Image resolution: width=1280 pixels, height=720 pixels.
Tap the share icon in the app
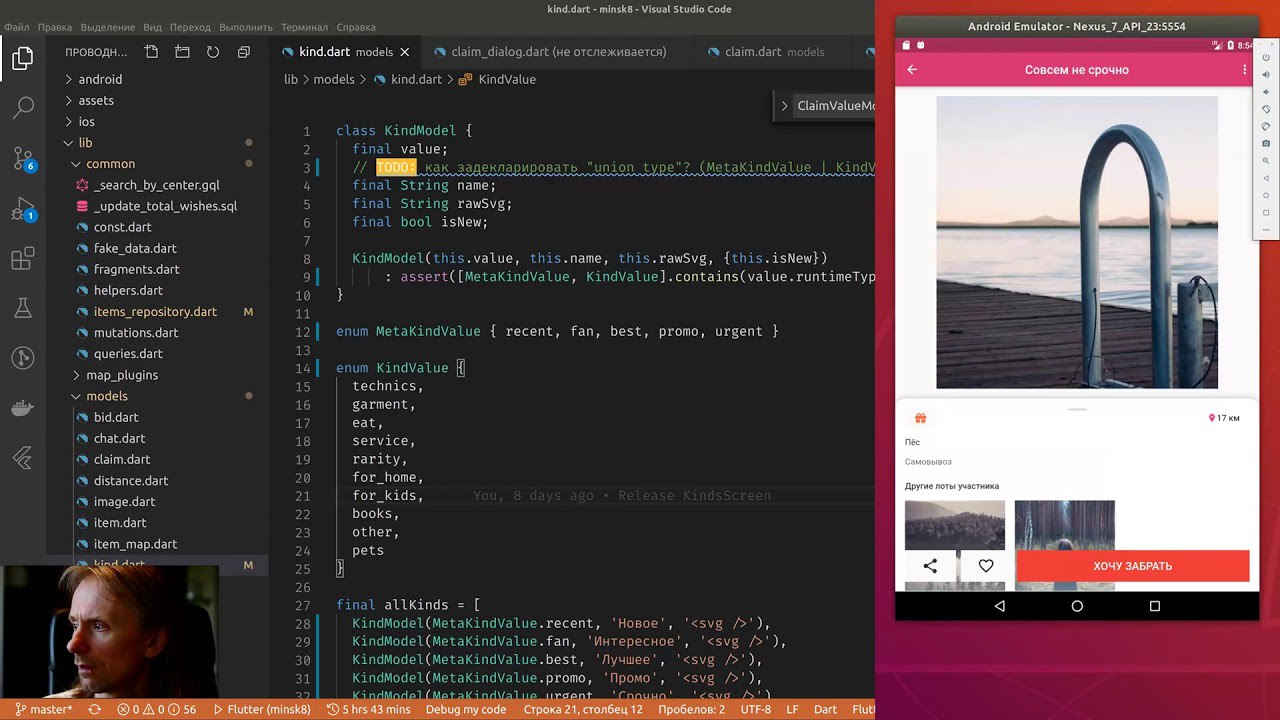(930, 566)
